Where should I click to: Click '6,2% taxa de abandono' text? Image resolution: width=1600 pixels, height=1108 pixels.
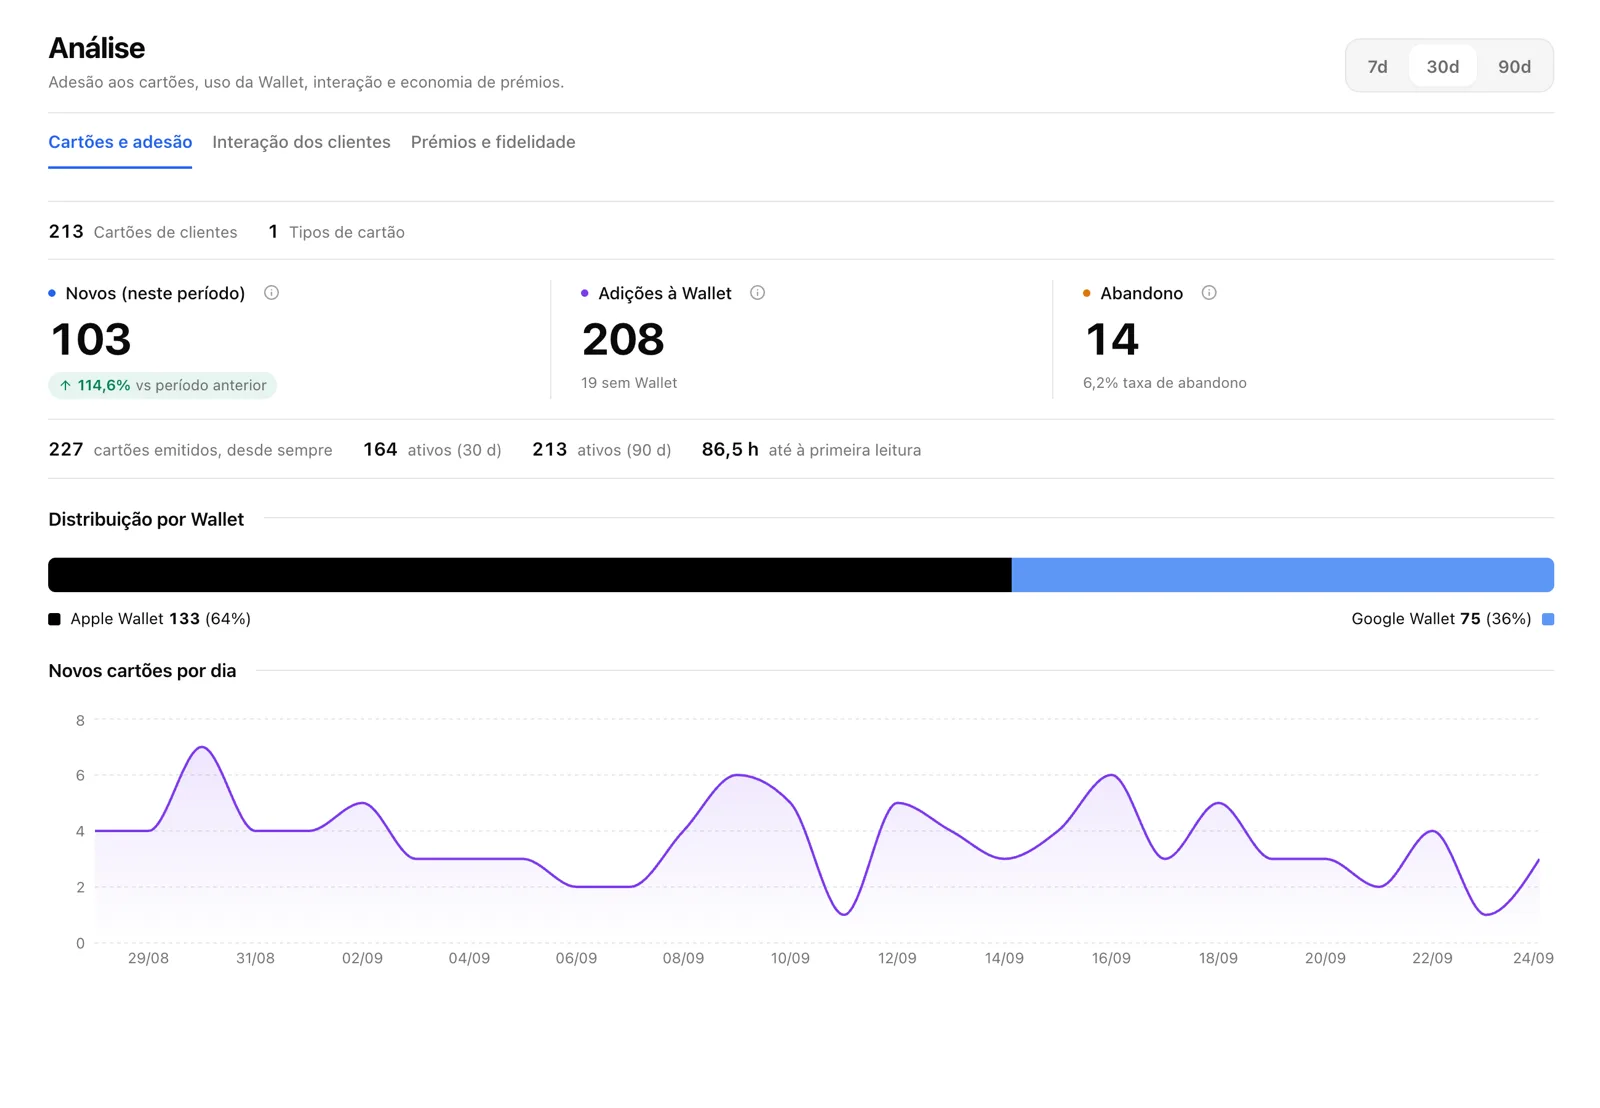pyautogui.click(x=1165, y=383)
